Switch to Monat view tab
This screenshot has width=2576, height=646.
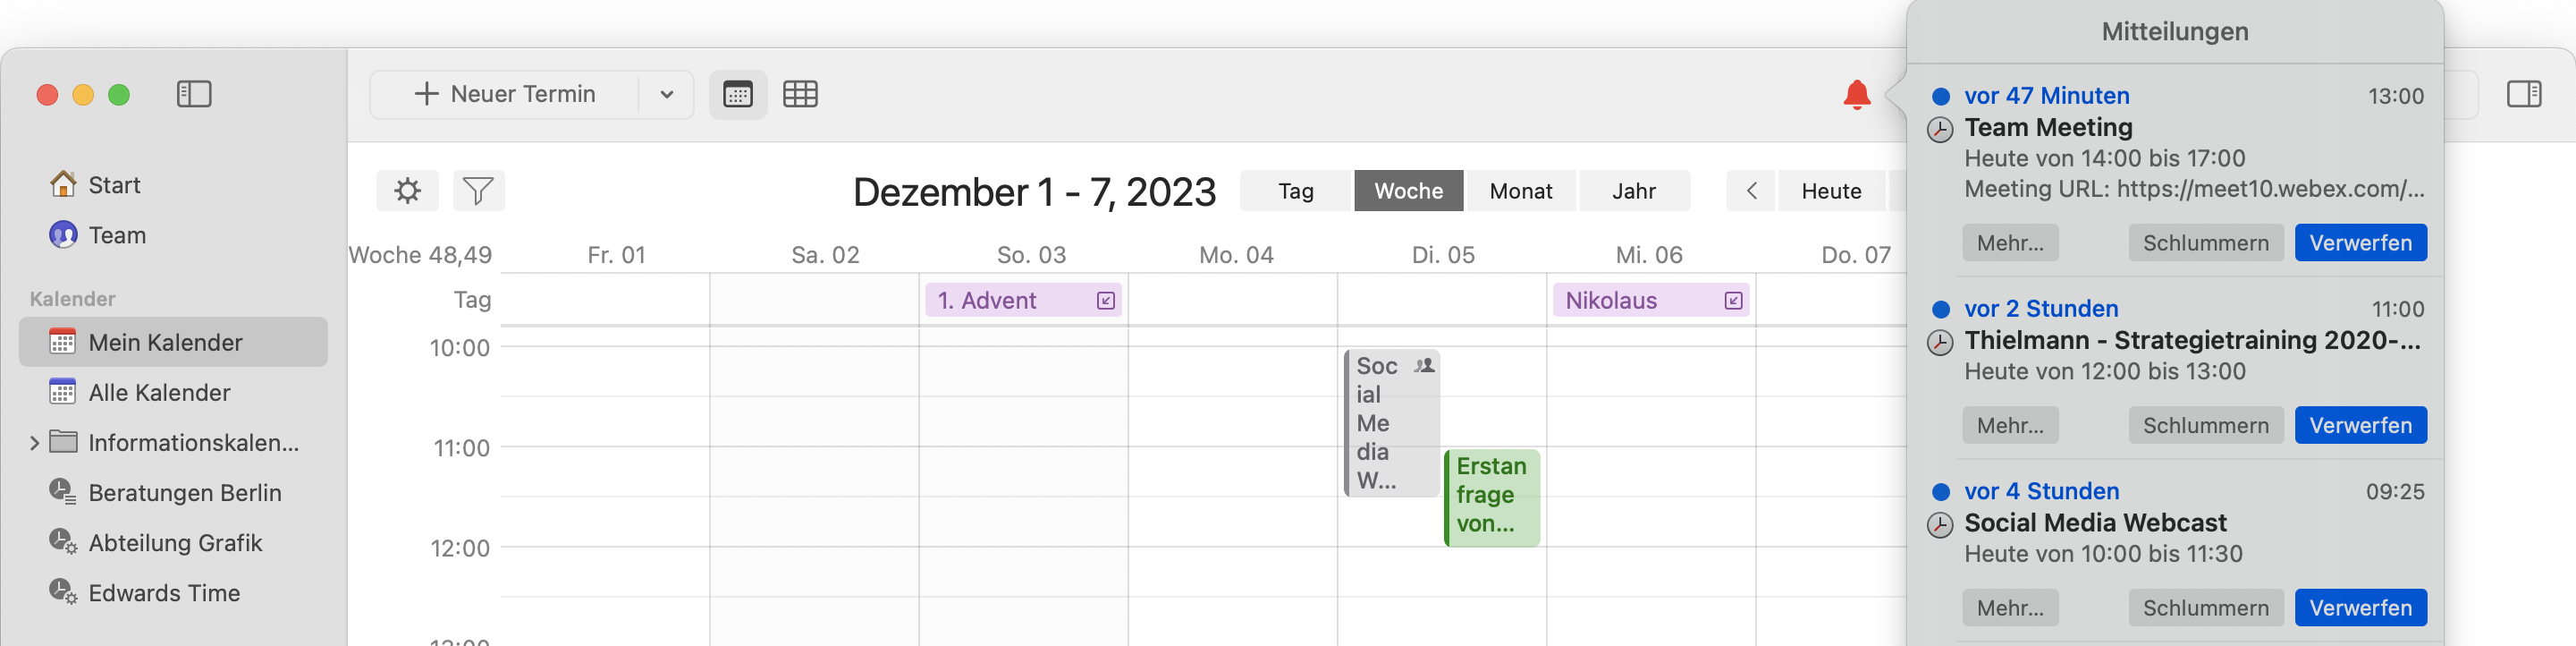pos(1520,191)
